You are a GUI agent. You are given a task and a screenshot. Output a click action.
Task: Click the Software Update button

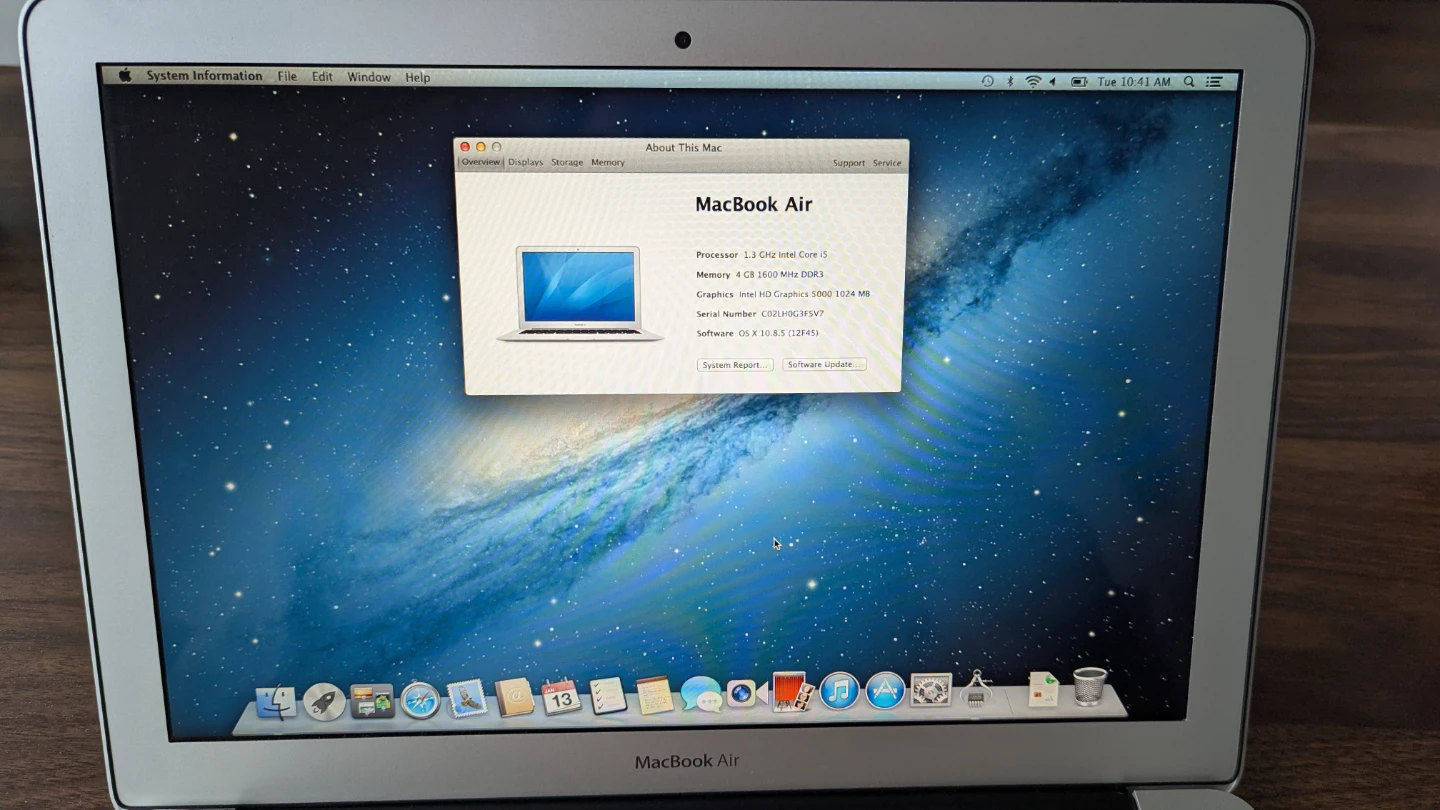pos(824,365)
